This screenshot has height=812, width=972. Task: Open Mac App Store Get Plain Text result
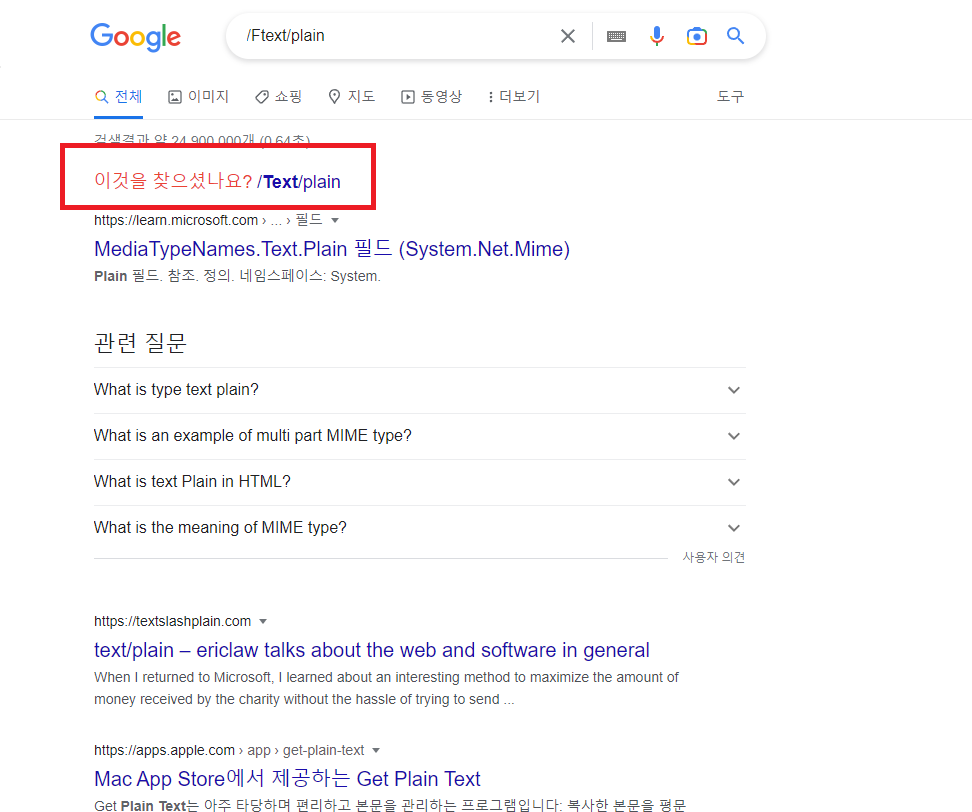287,779
